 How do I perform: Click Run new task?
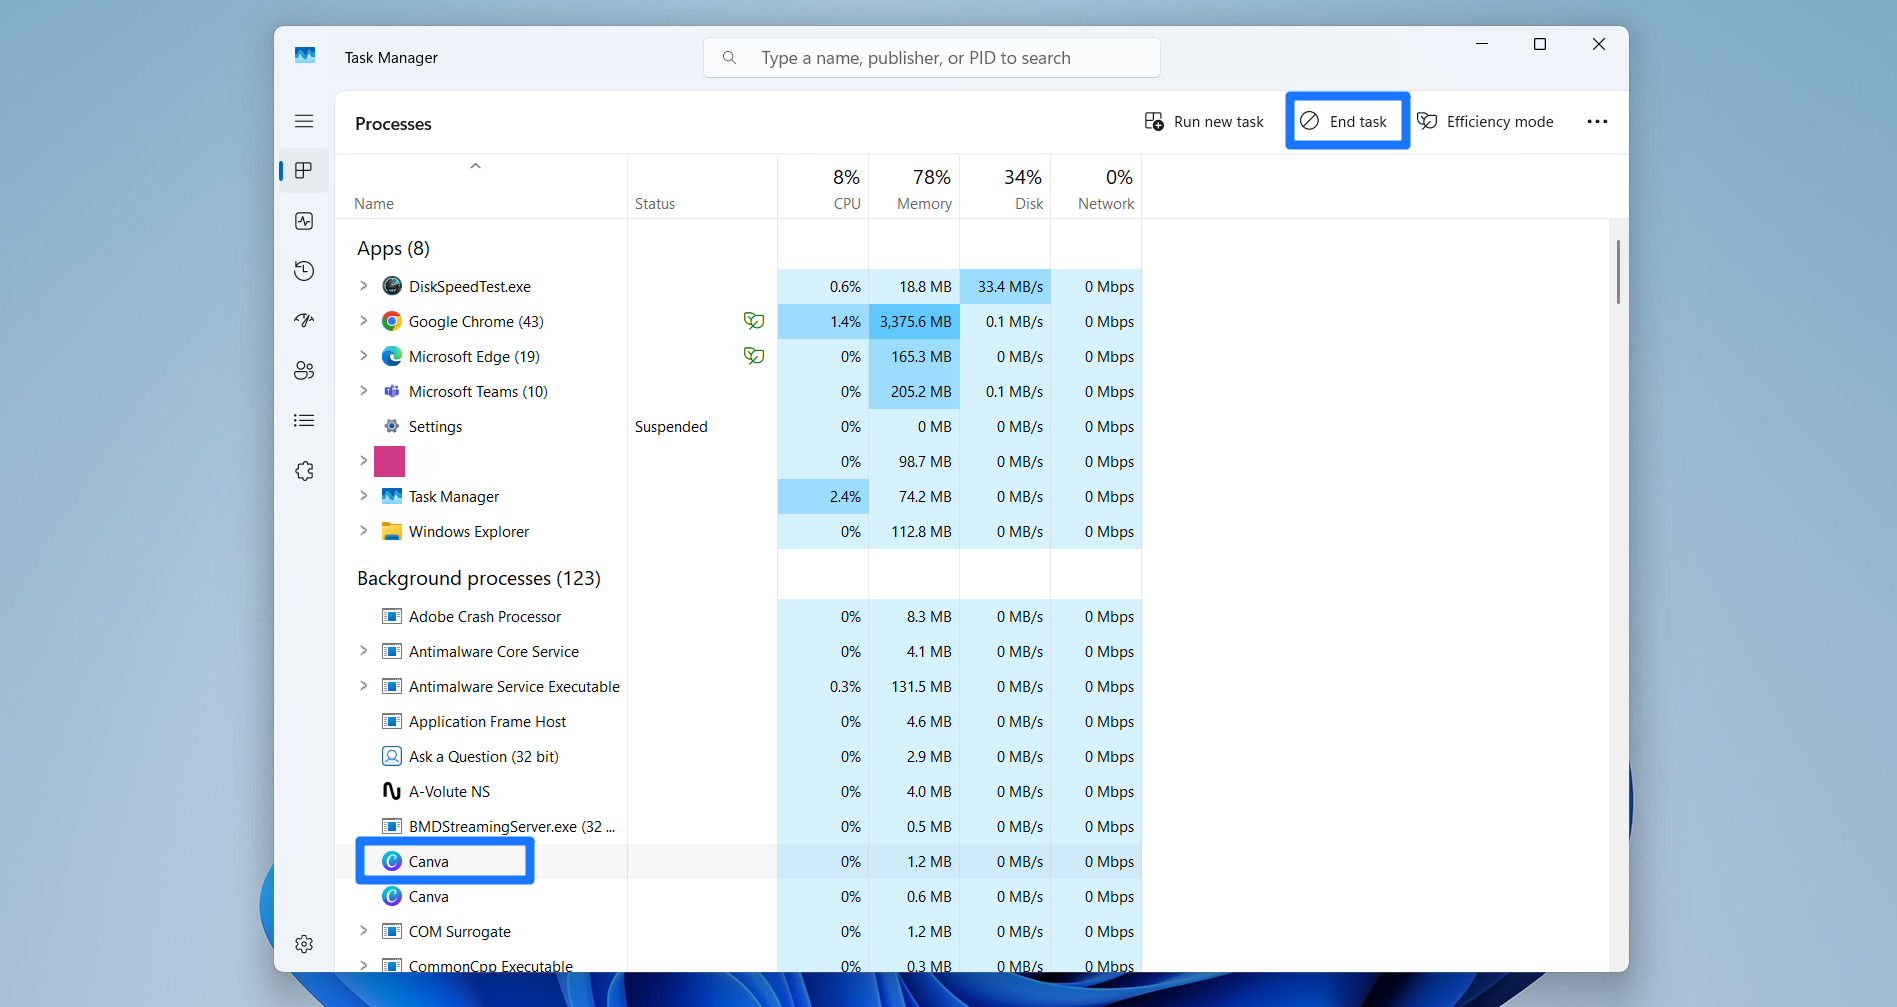1204,121
